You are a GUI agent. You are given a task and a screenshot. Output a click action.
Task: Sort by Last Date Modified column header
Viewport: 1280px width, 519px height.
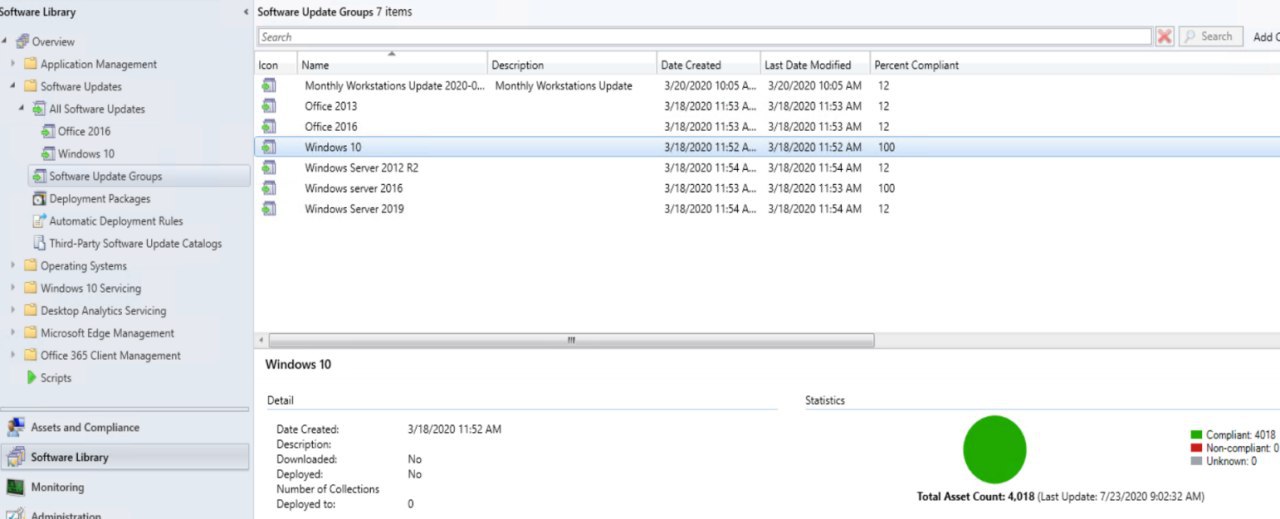[x=815, y=64]
